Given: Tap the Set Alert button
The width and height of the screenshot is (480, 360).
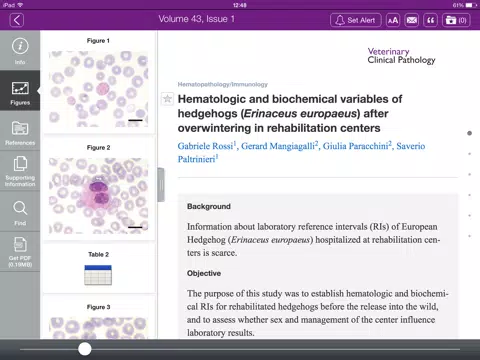Looking at the screenshot, I should coord(355,20).
